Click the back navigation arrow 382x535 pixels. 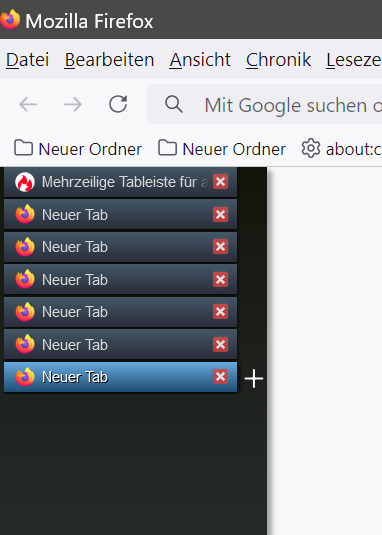28,104
